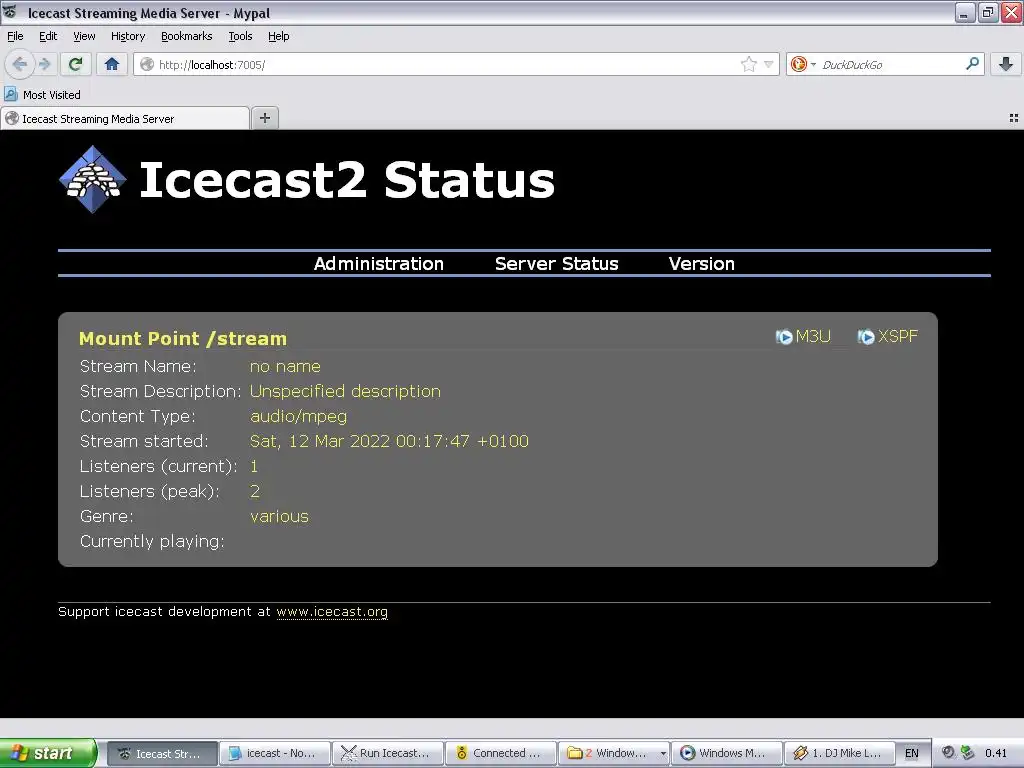Open the browser home page icon
Image resolution: width=1024 pixels, height=768 pixels.
[112, 64]
